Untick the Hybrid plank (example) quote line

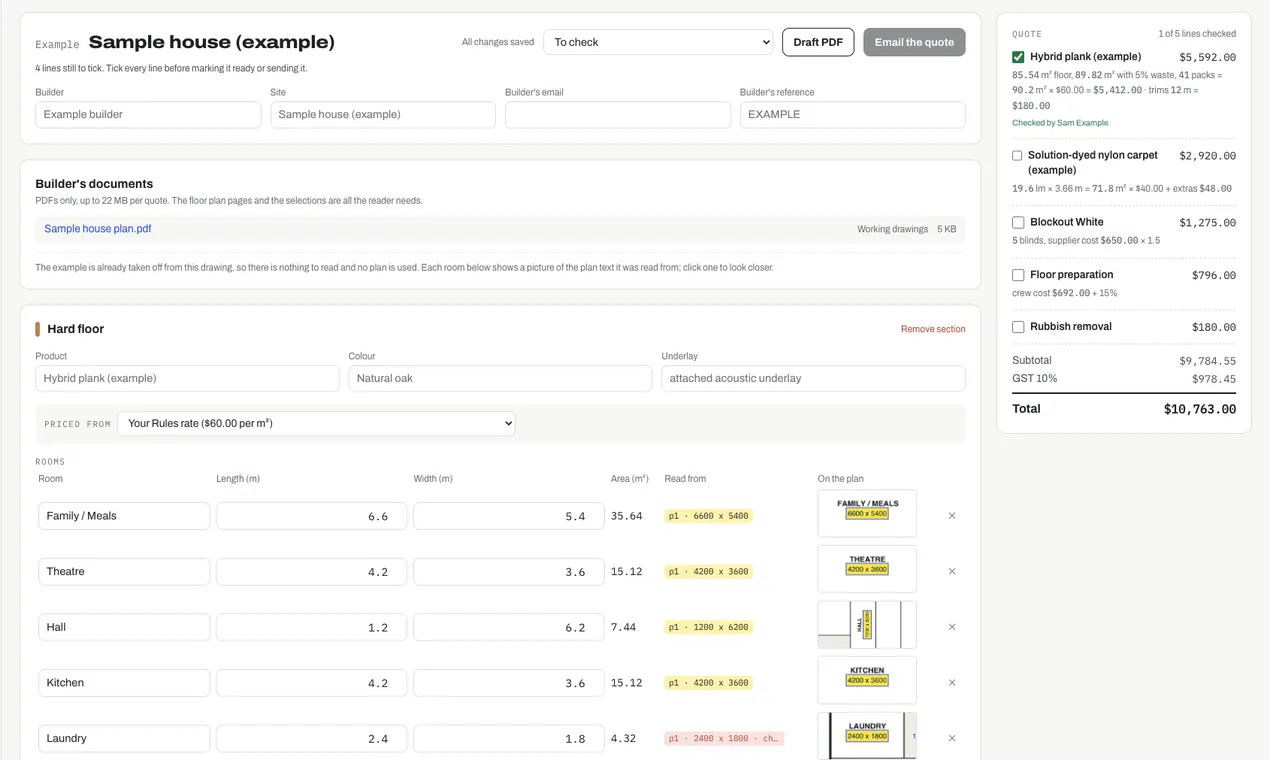coord(1018,57)
